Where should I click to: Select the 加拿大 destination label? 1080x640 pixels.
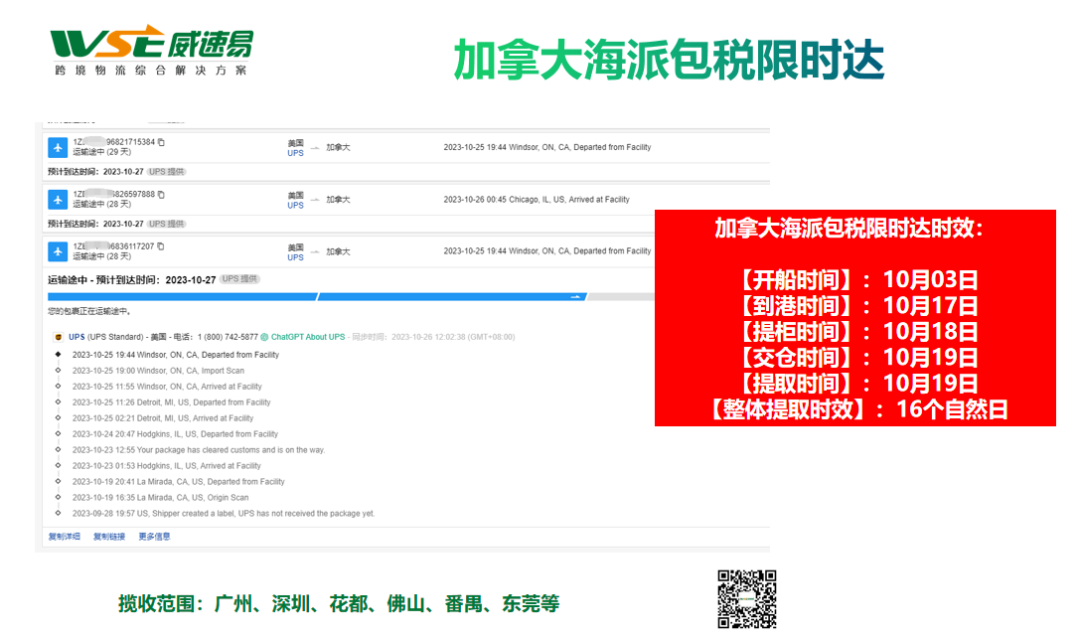tap(340, 148)
